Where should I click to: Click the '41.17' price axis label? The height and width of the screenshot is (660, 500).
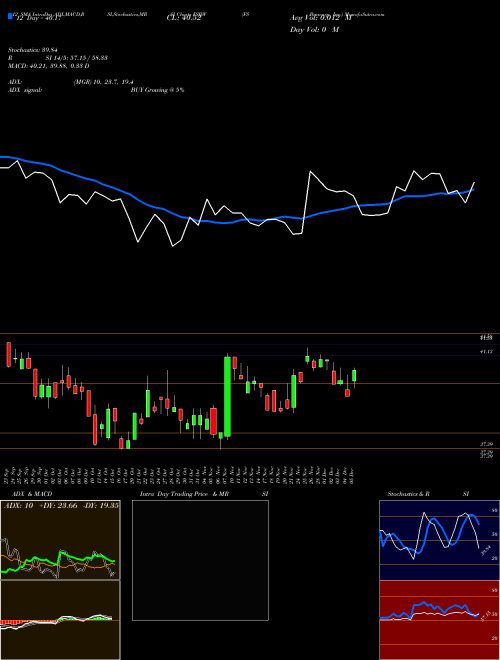(486, 351)
